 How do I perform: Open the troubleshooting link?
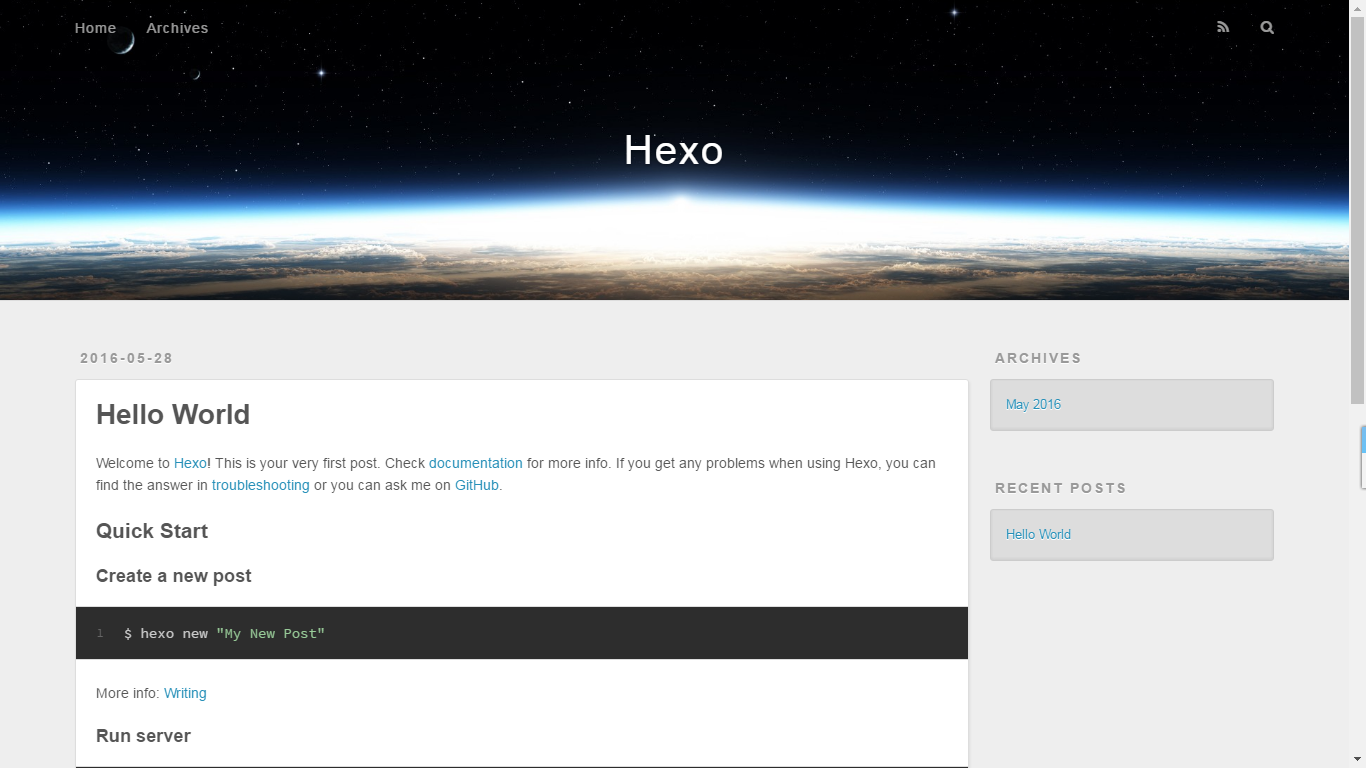(x=260, y=485)
